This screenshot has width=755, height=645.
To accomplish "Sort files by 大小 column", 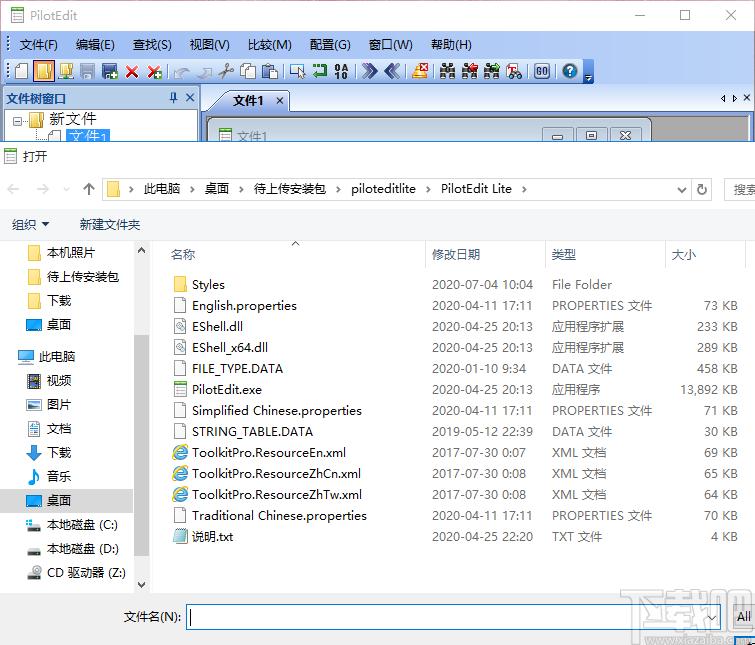I will (684, 254).
